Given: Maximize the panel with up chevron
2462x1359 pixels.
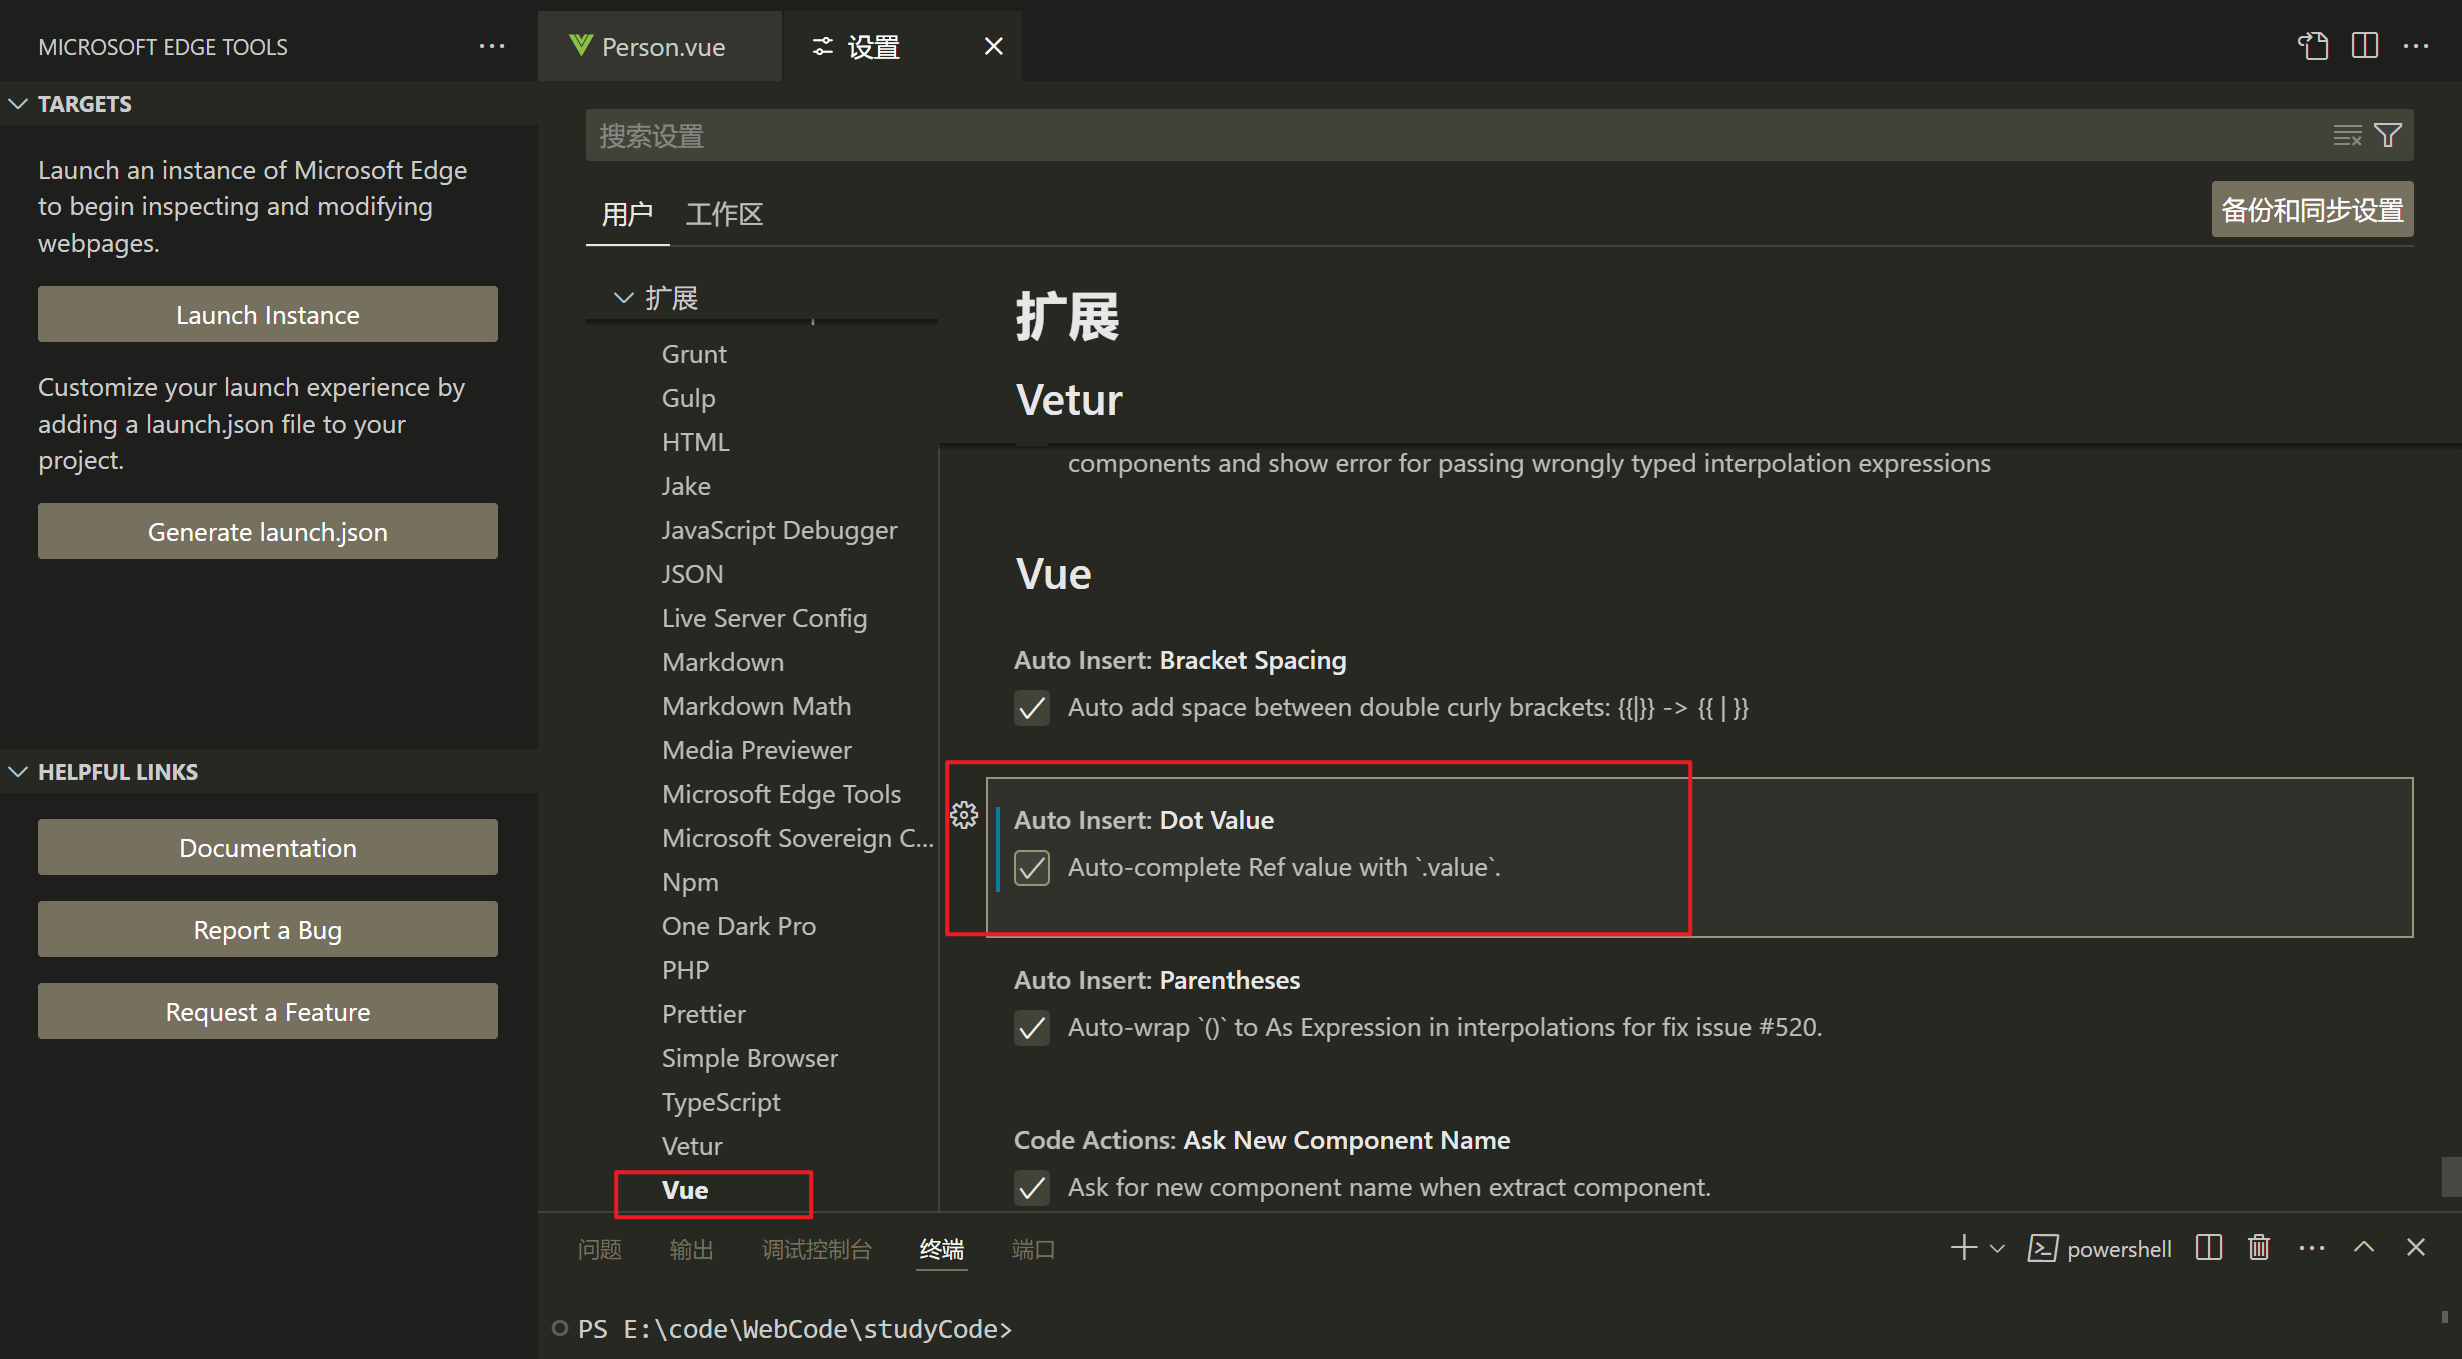Looking at the screenshot, I should pyautogui.click(x=2364, y=1247).
